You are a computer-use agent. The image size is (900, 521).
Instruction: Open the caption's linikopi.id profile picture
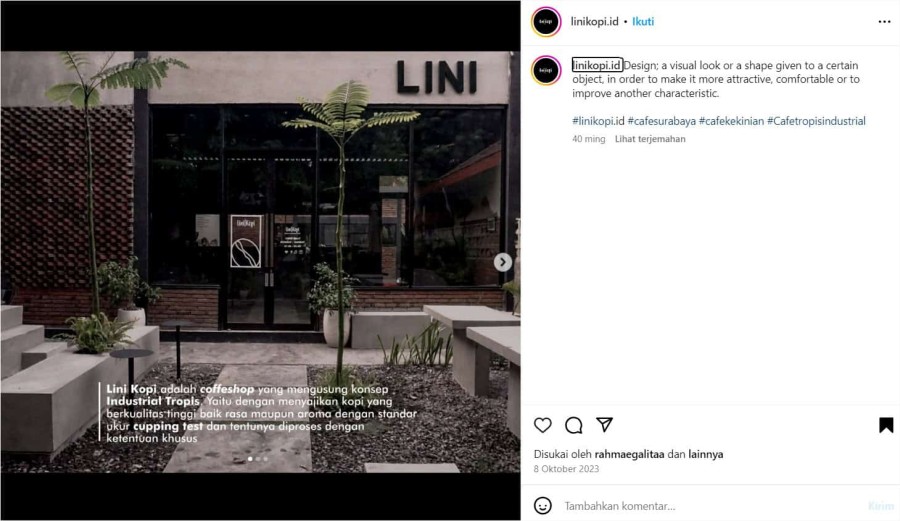(x=546, y=71)
